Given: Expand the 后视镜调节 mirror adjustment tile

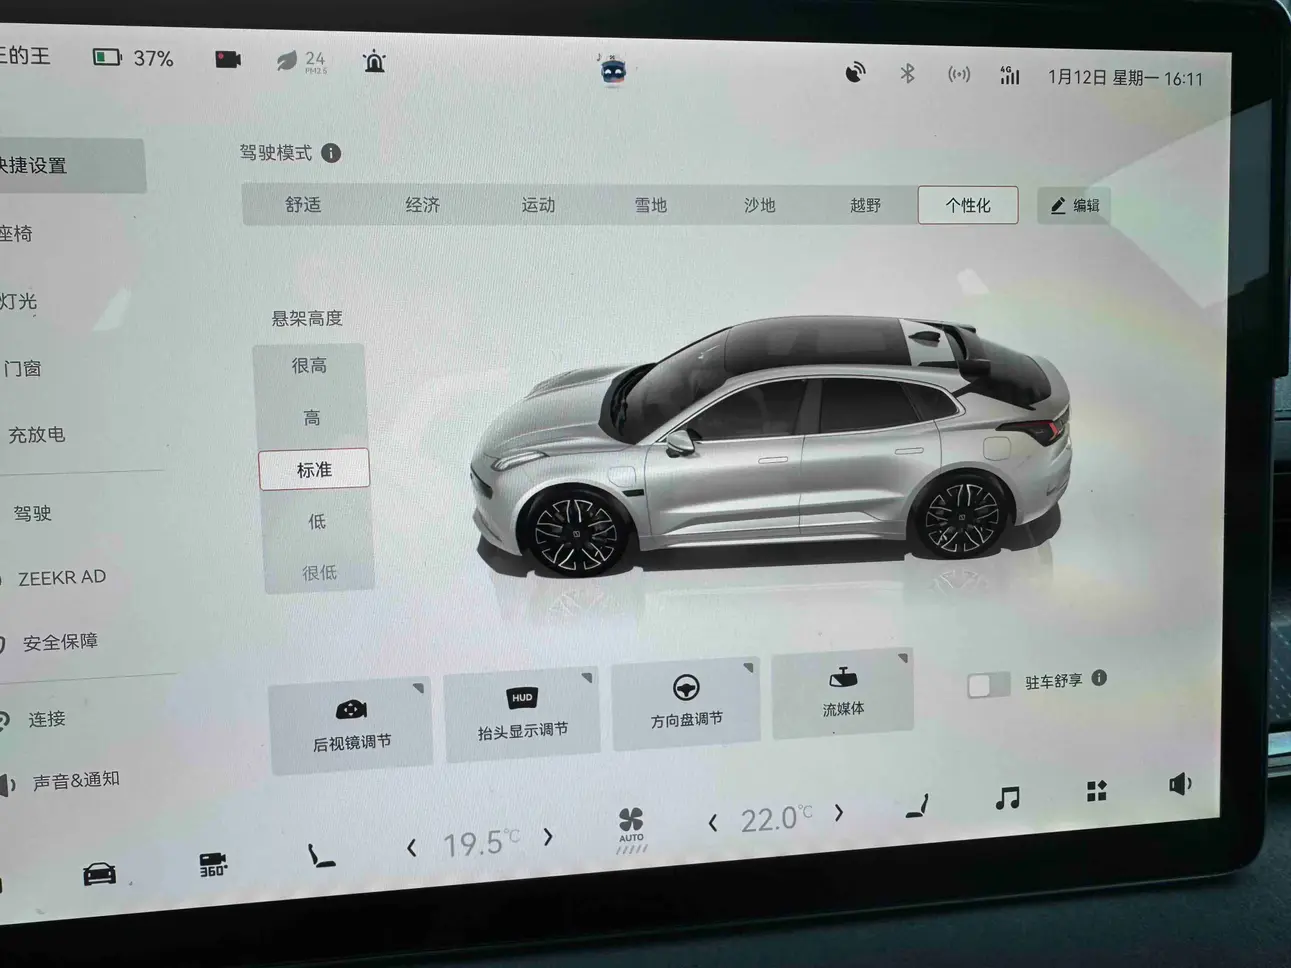Looking at the screenshot, I should pos(351,725).
